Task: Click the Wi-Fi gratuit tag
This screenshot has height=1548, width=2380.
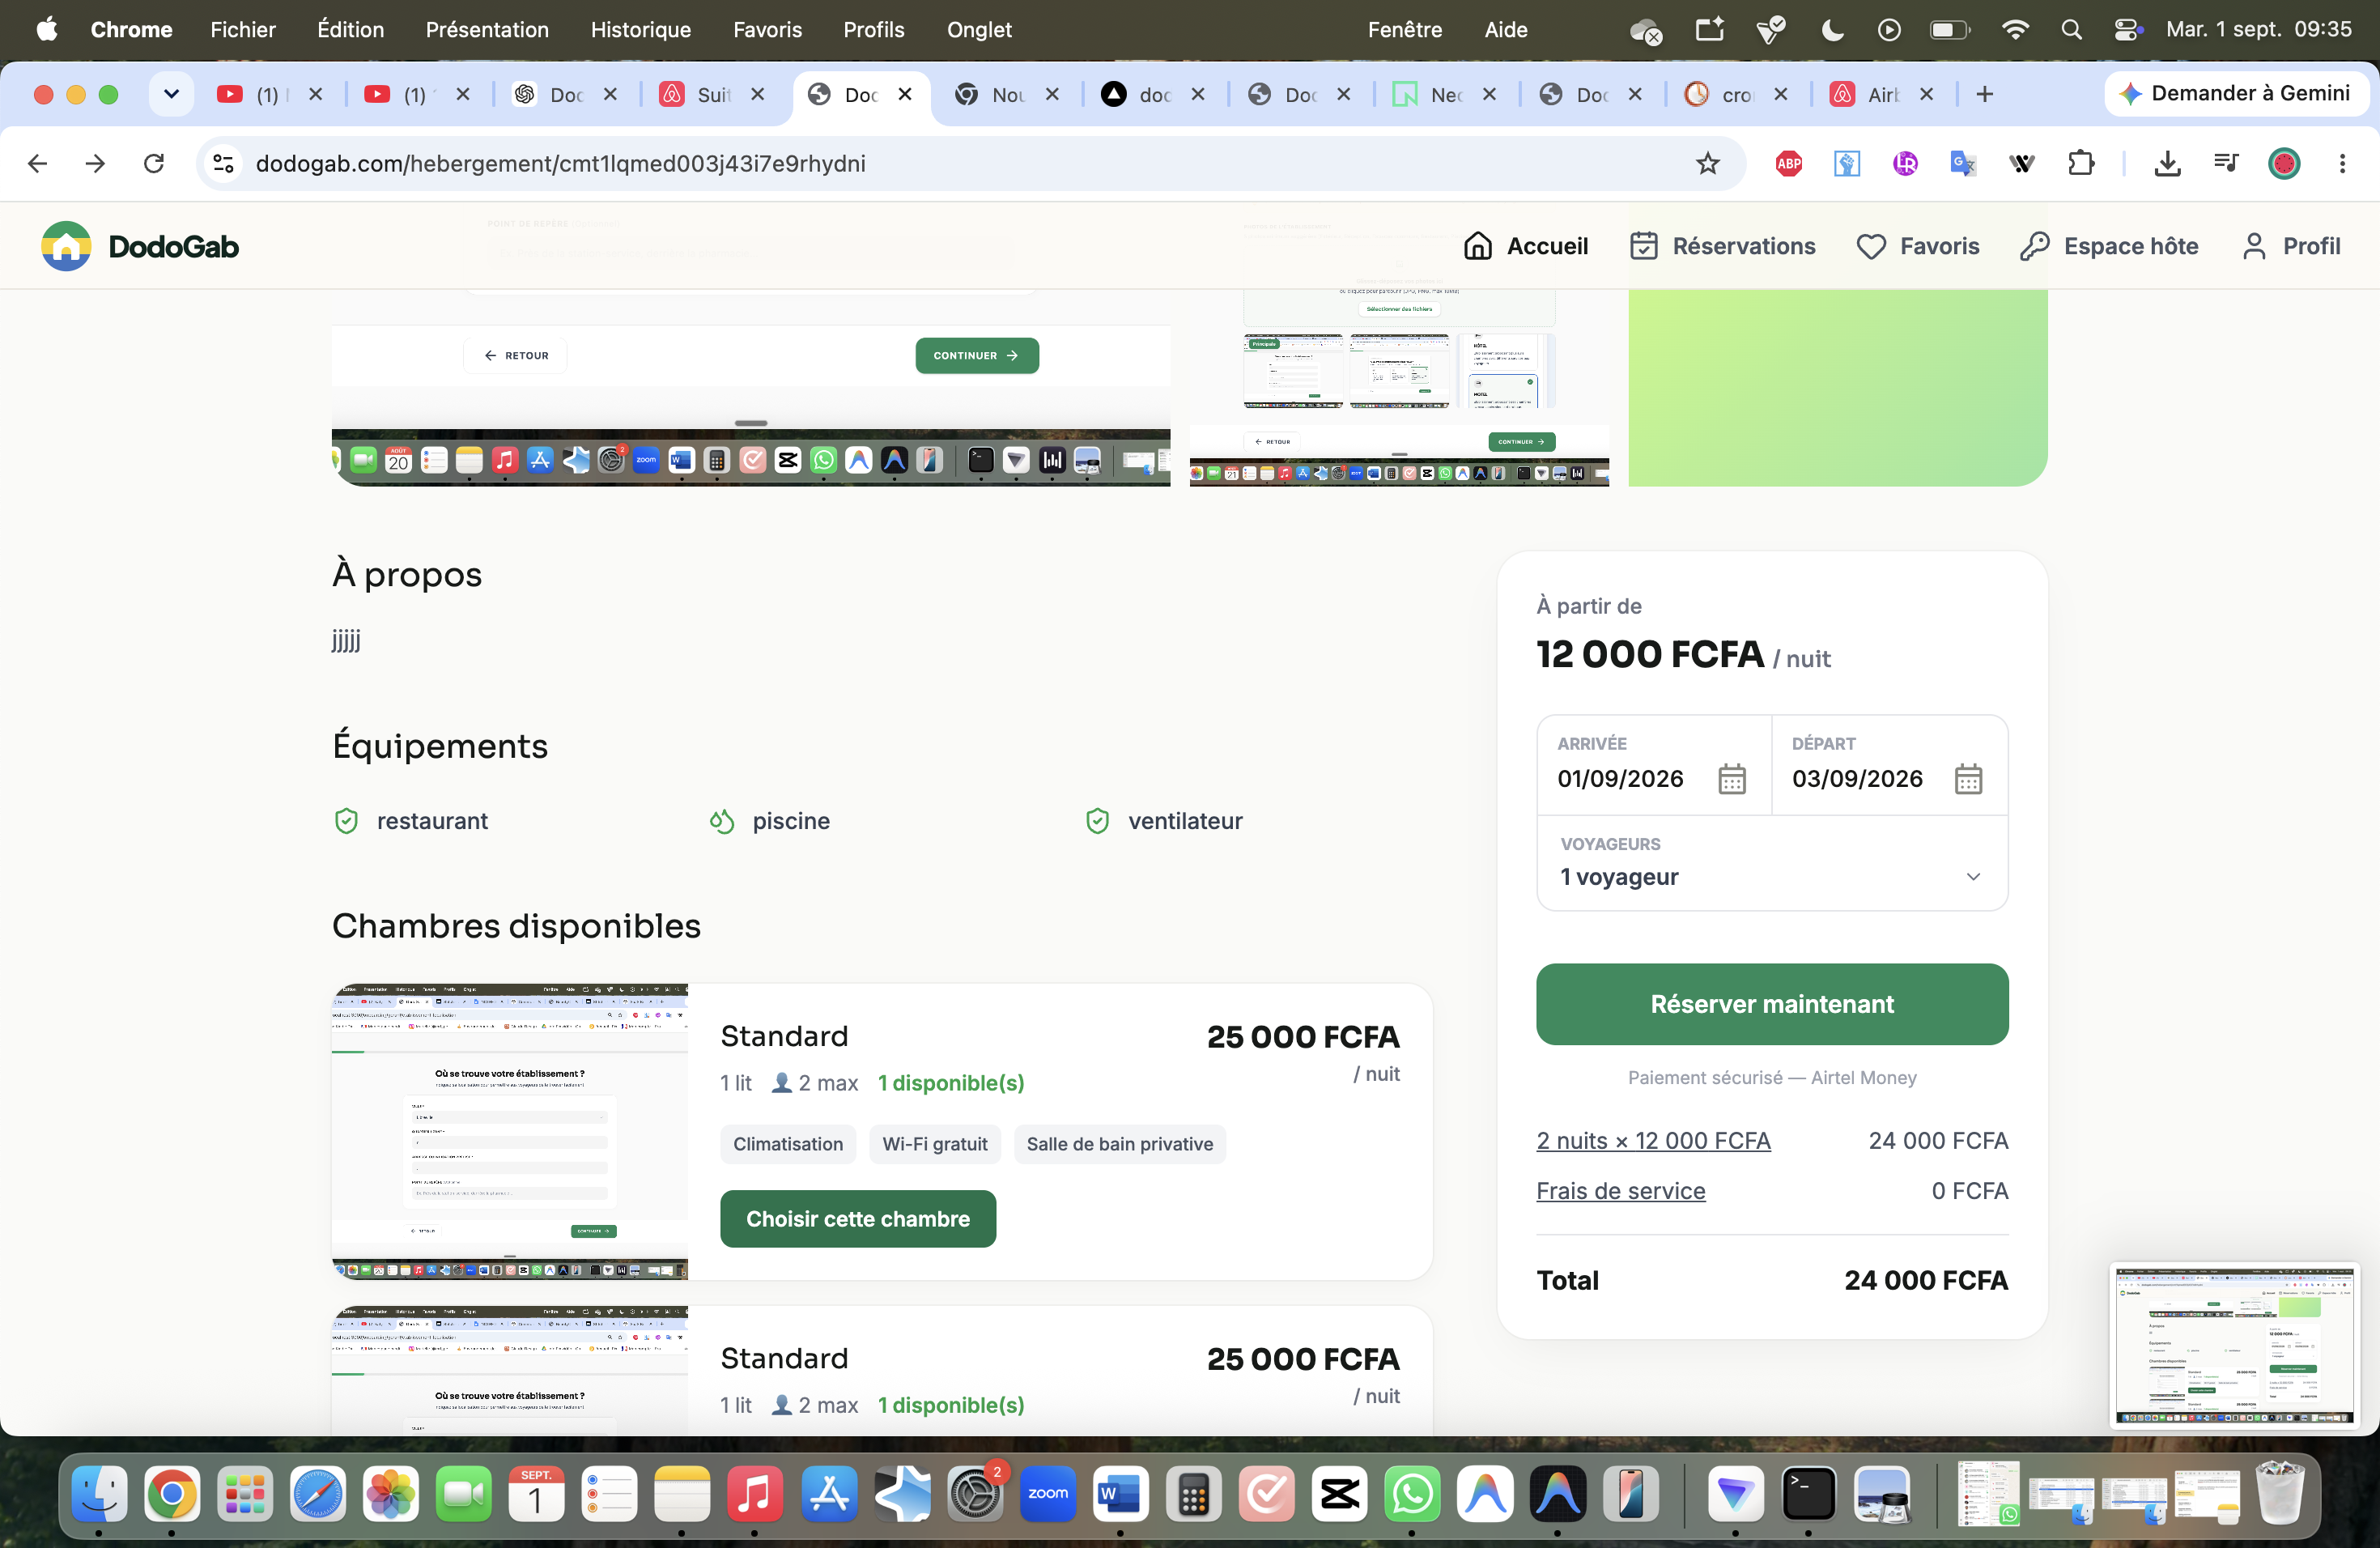Action: (x=935, y=1144)
